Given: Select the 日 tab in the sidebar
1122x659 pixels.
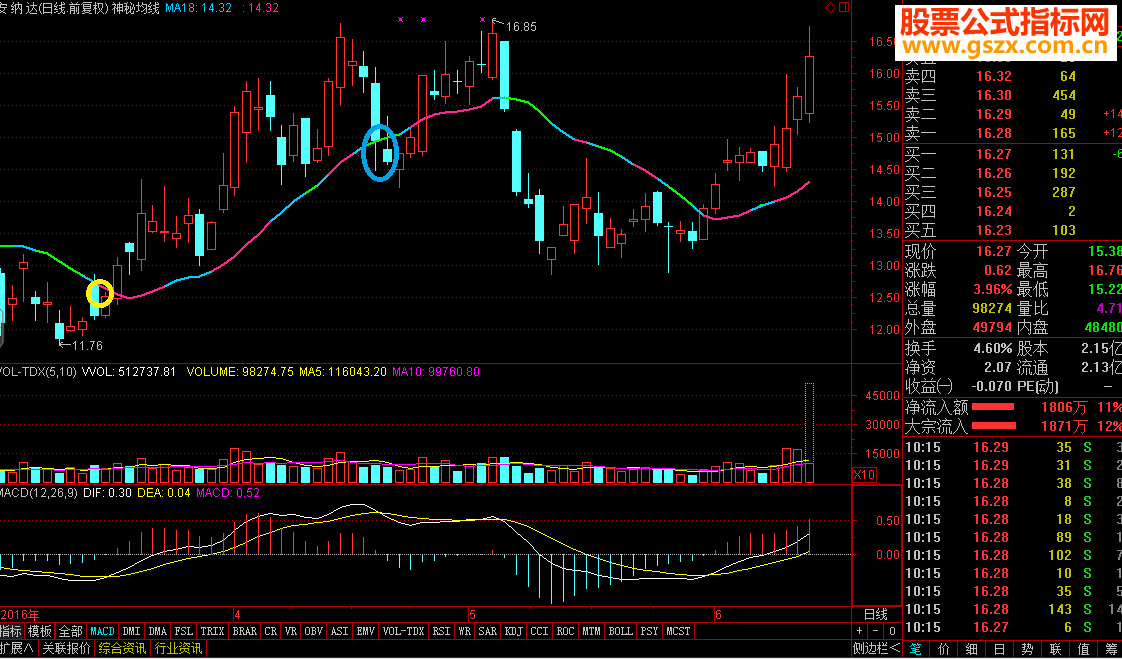Looking at the screenshot, I should point(1000,650).
